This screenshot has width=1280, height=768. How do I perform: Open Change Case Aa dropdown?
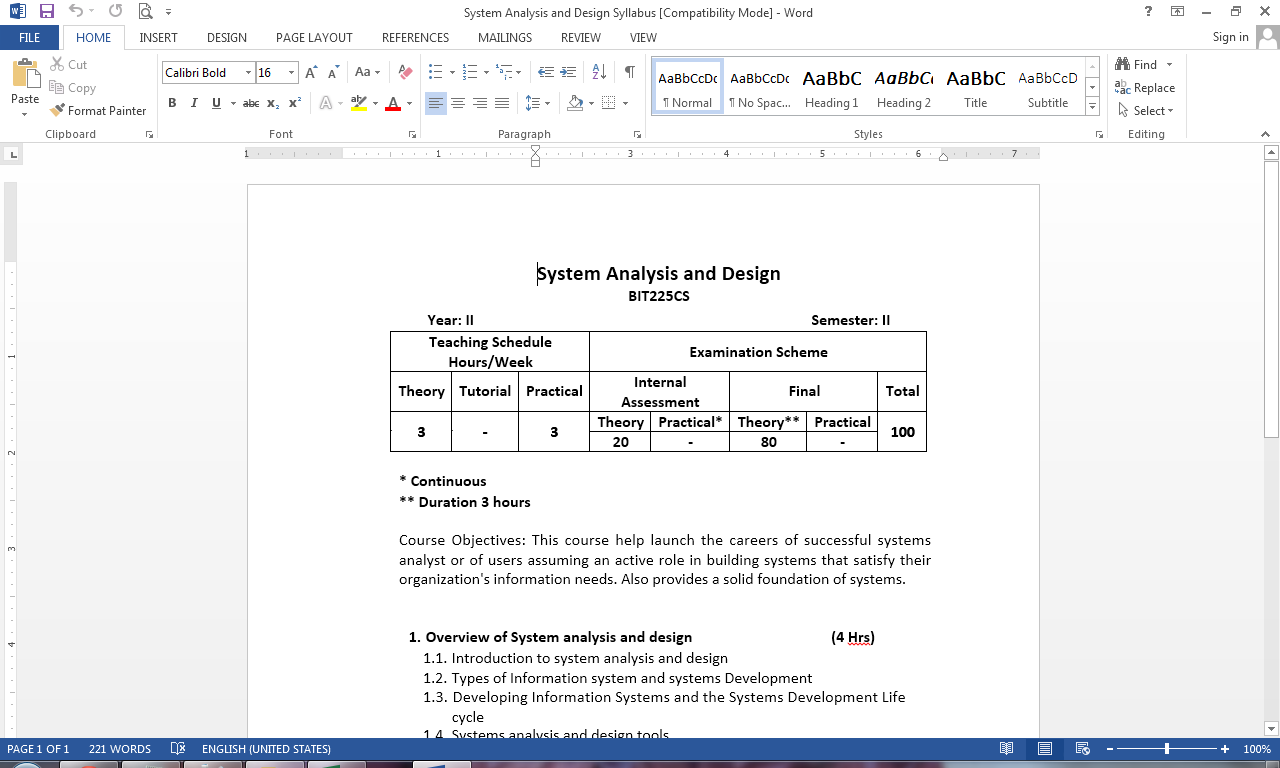tap(367, 72)
